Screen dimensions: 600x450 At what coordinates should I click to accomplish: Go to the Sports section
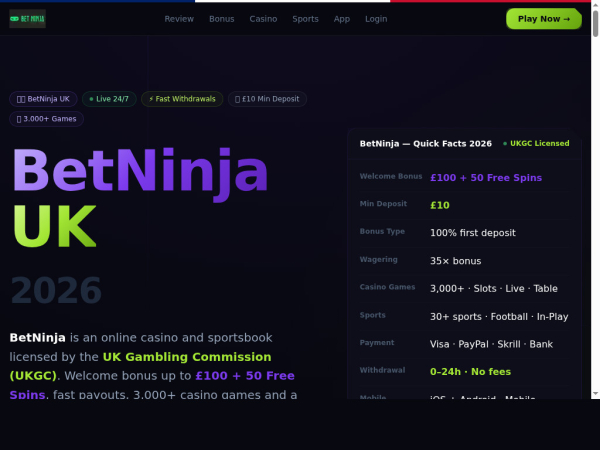[305, 19]
